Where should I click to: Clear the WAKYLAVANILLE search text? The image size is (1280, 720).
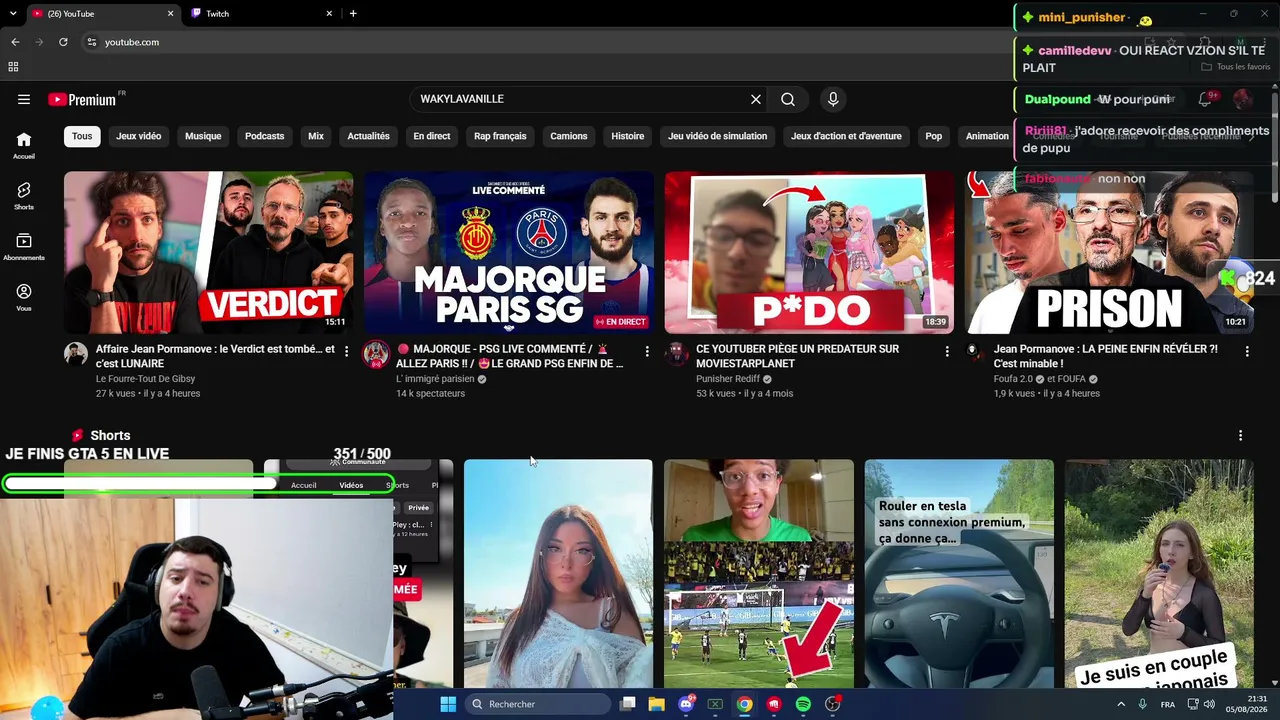(756, 99)
